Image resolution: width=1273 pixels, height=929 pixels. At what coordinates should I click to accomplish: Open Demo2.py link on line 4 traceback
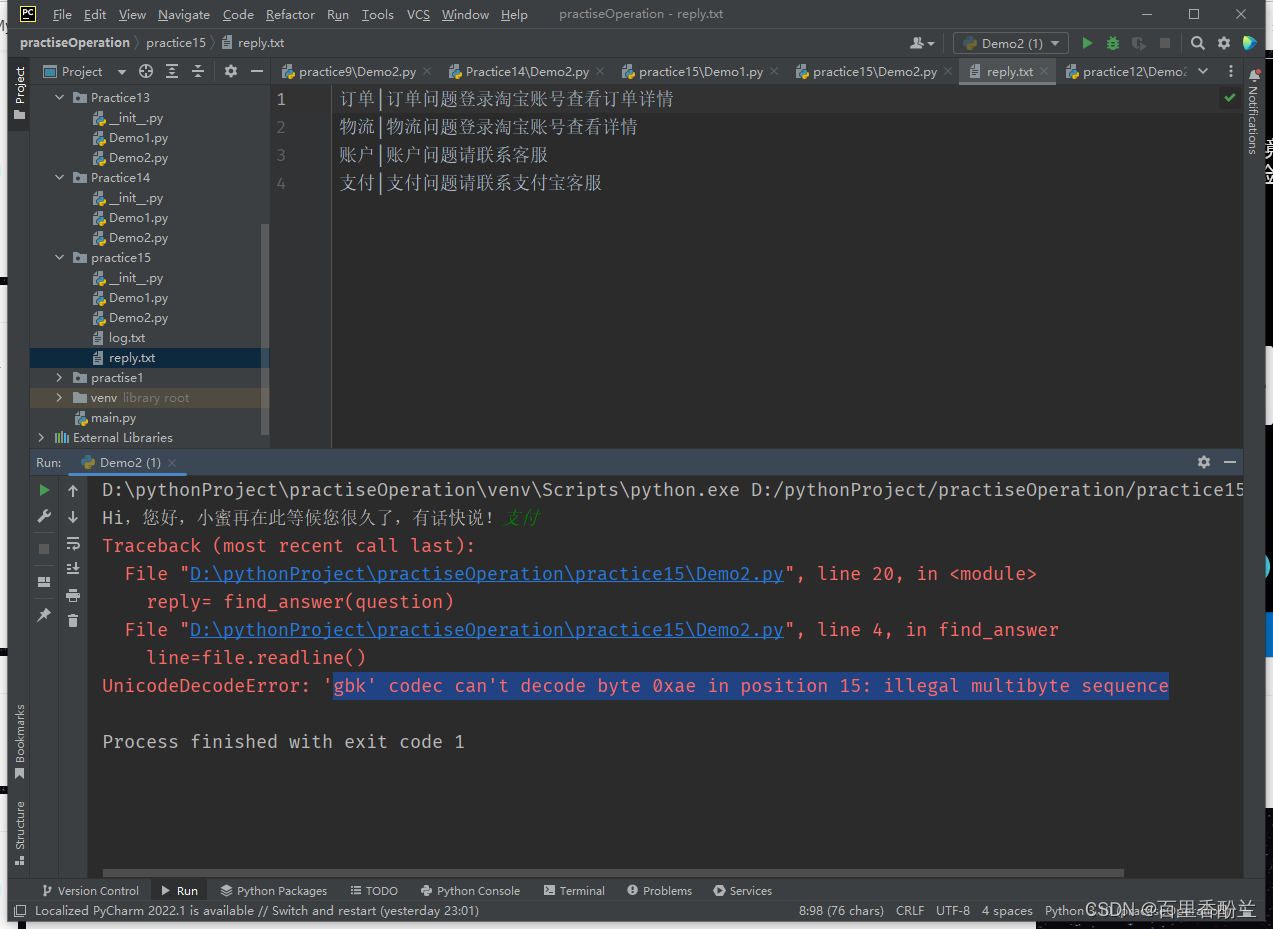tap(486, 629)
